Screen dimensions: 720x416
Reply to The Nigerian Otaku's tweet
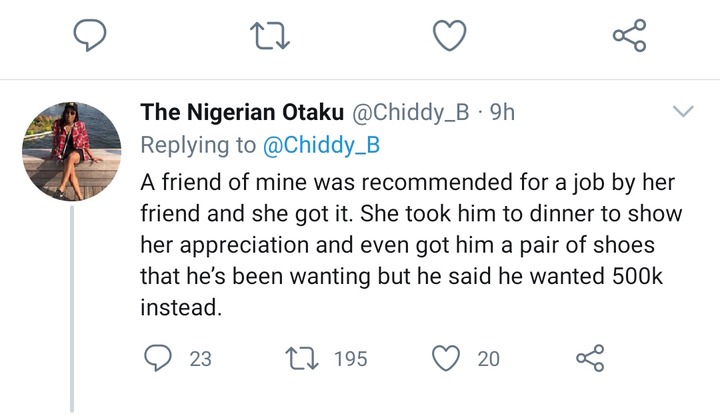[158, 358]
